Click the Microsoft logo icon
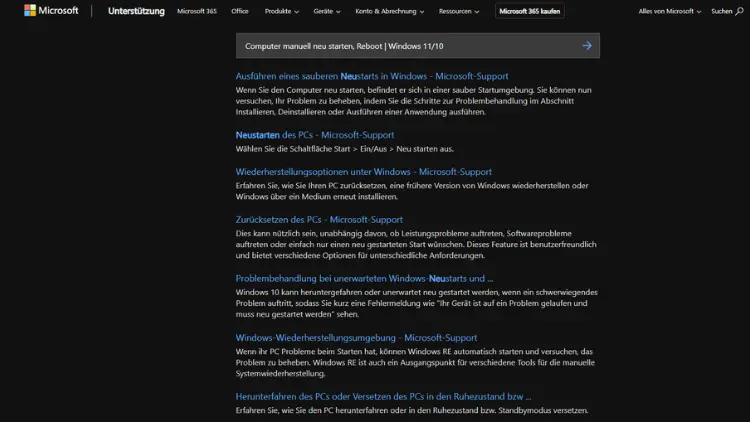The width and height of the screenshot is (750, 422). pos(30,11)
